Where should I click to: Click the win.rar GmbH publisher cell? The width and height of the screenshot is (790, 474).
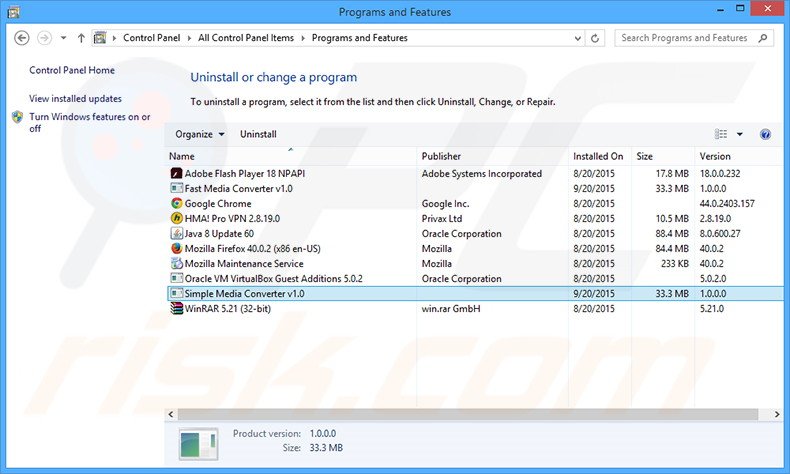(x=451, y=309)
